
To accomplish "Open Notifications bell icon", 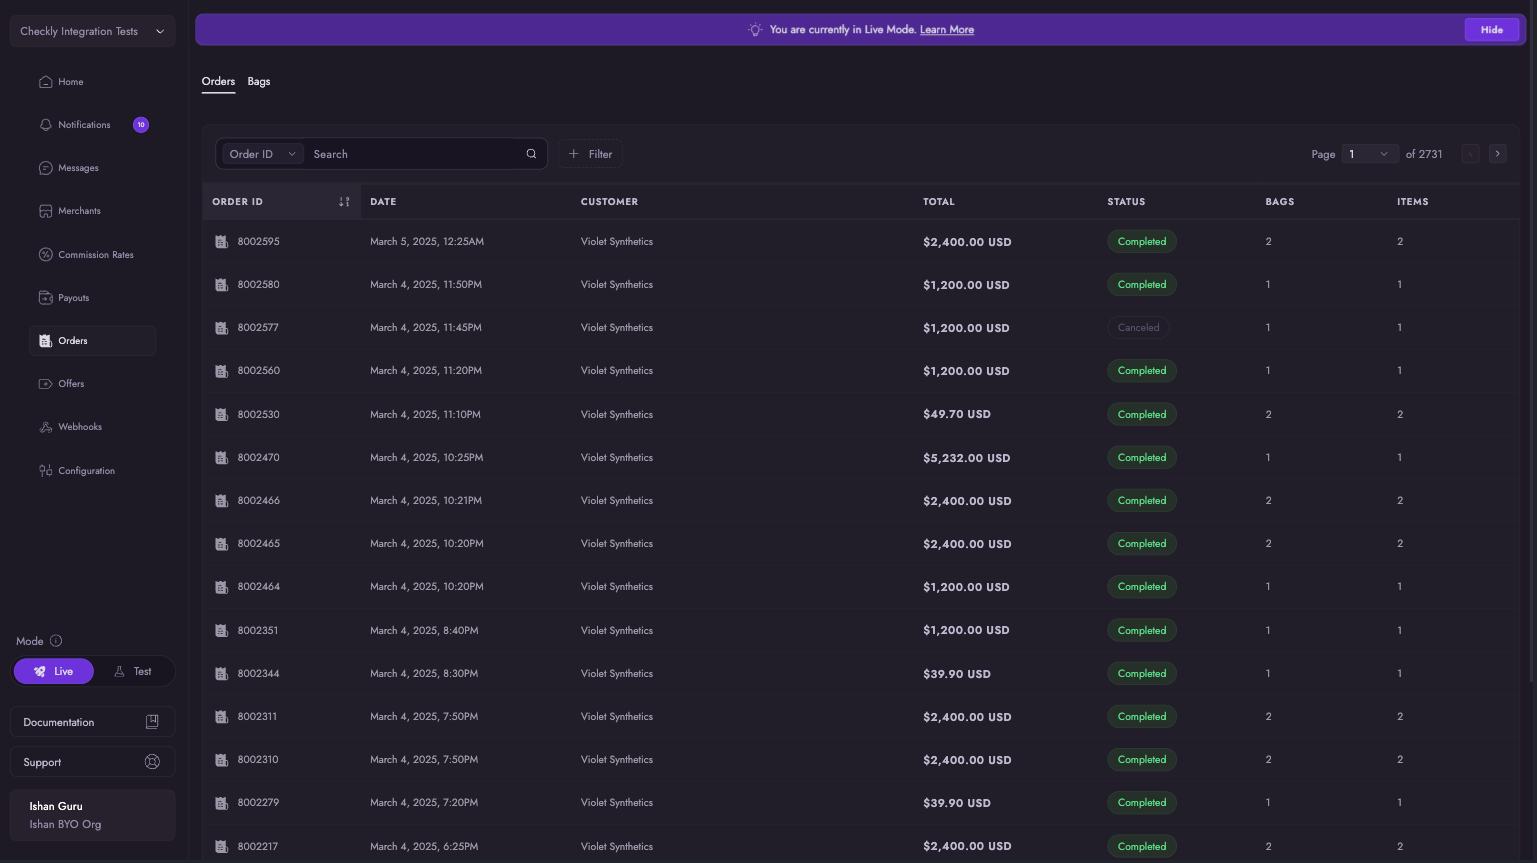I will [x=45, y=125].
